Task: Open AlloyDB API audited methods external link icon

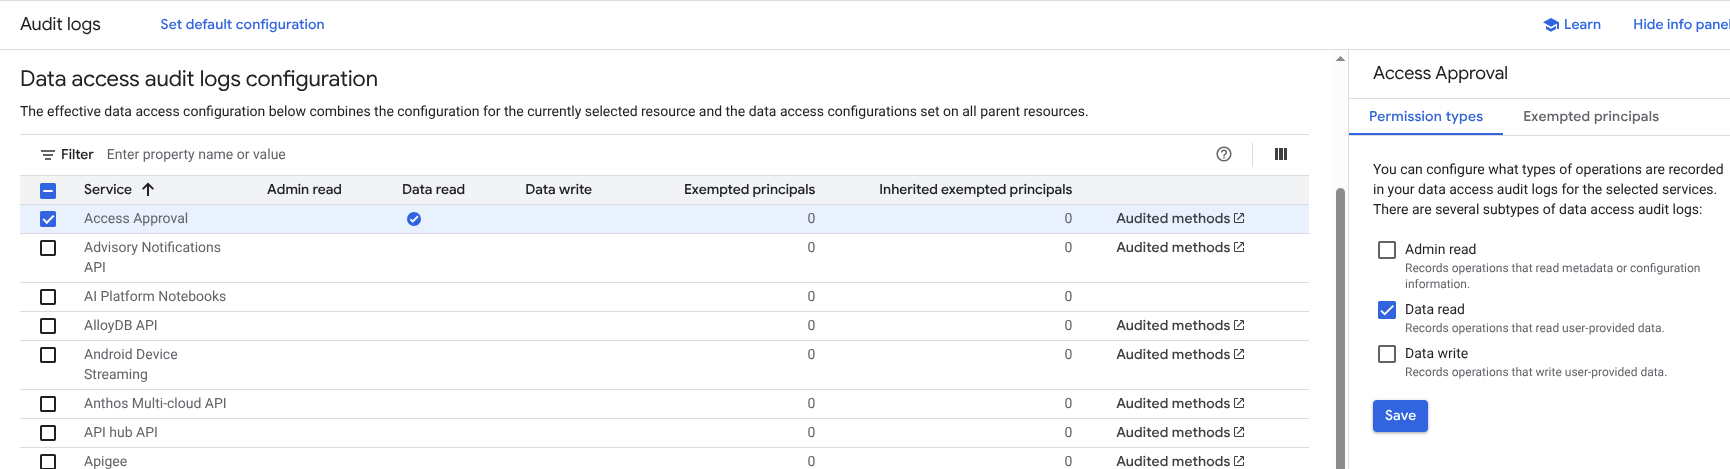Action: [1239, 325]
